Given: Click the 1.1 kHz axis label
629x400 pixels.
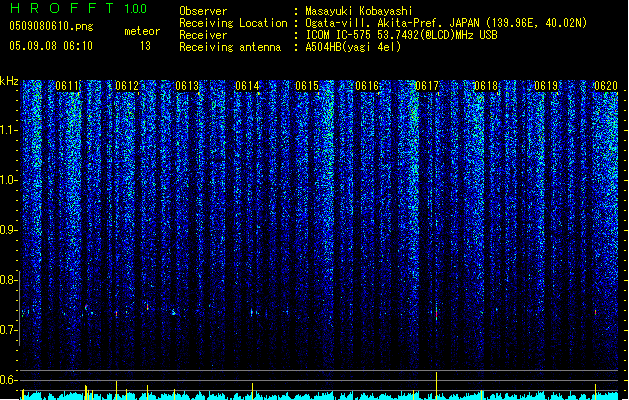Looking at the screenshot, I should pyautogui.click(x=8, y=130).
